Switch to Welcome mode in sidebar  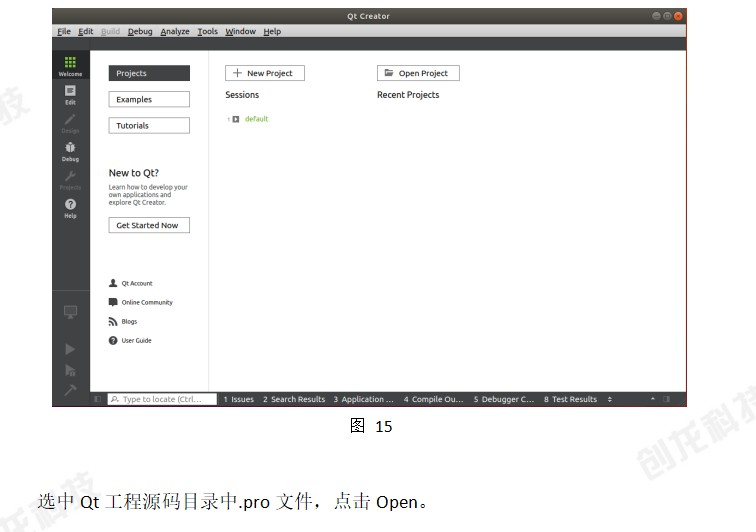[x=70, y=65]
